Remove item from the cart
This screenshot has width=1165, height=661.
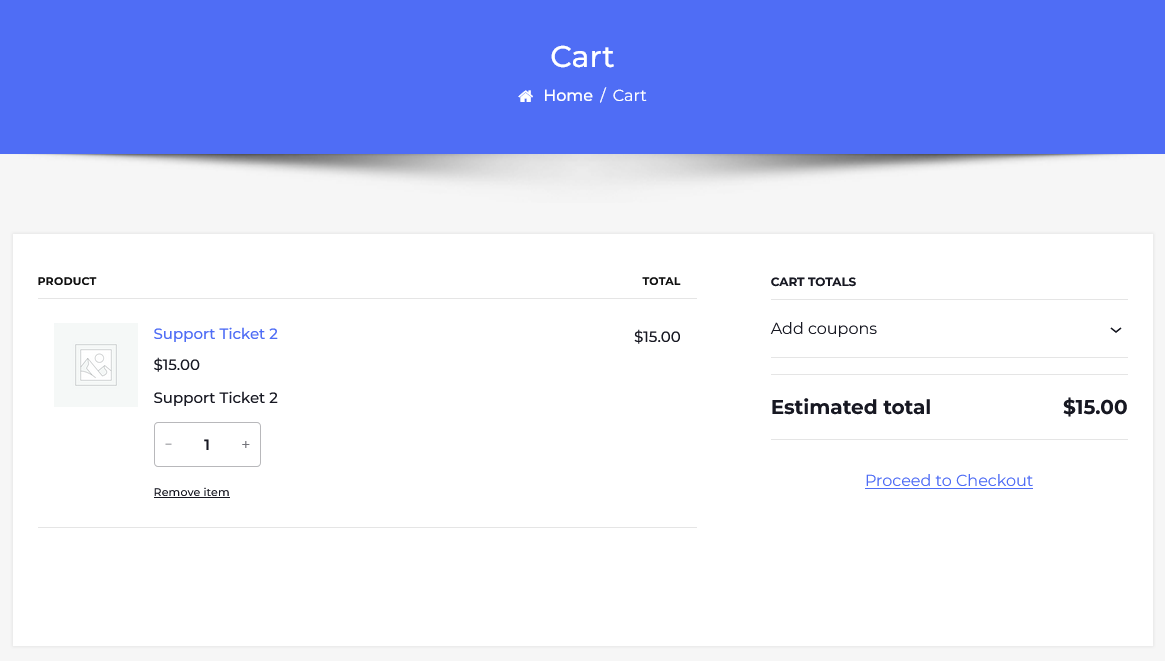click(191, 492)
